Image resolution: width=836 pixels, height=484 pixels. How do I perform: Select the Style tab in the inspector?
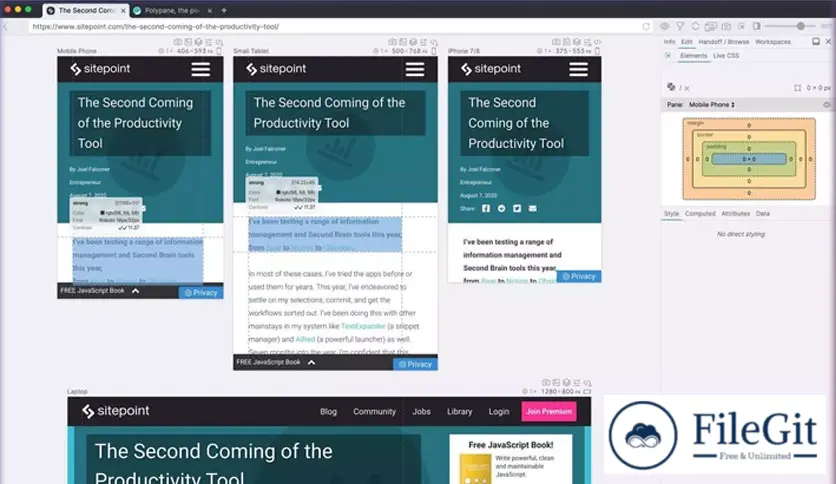pos(671,213)
